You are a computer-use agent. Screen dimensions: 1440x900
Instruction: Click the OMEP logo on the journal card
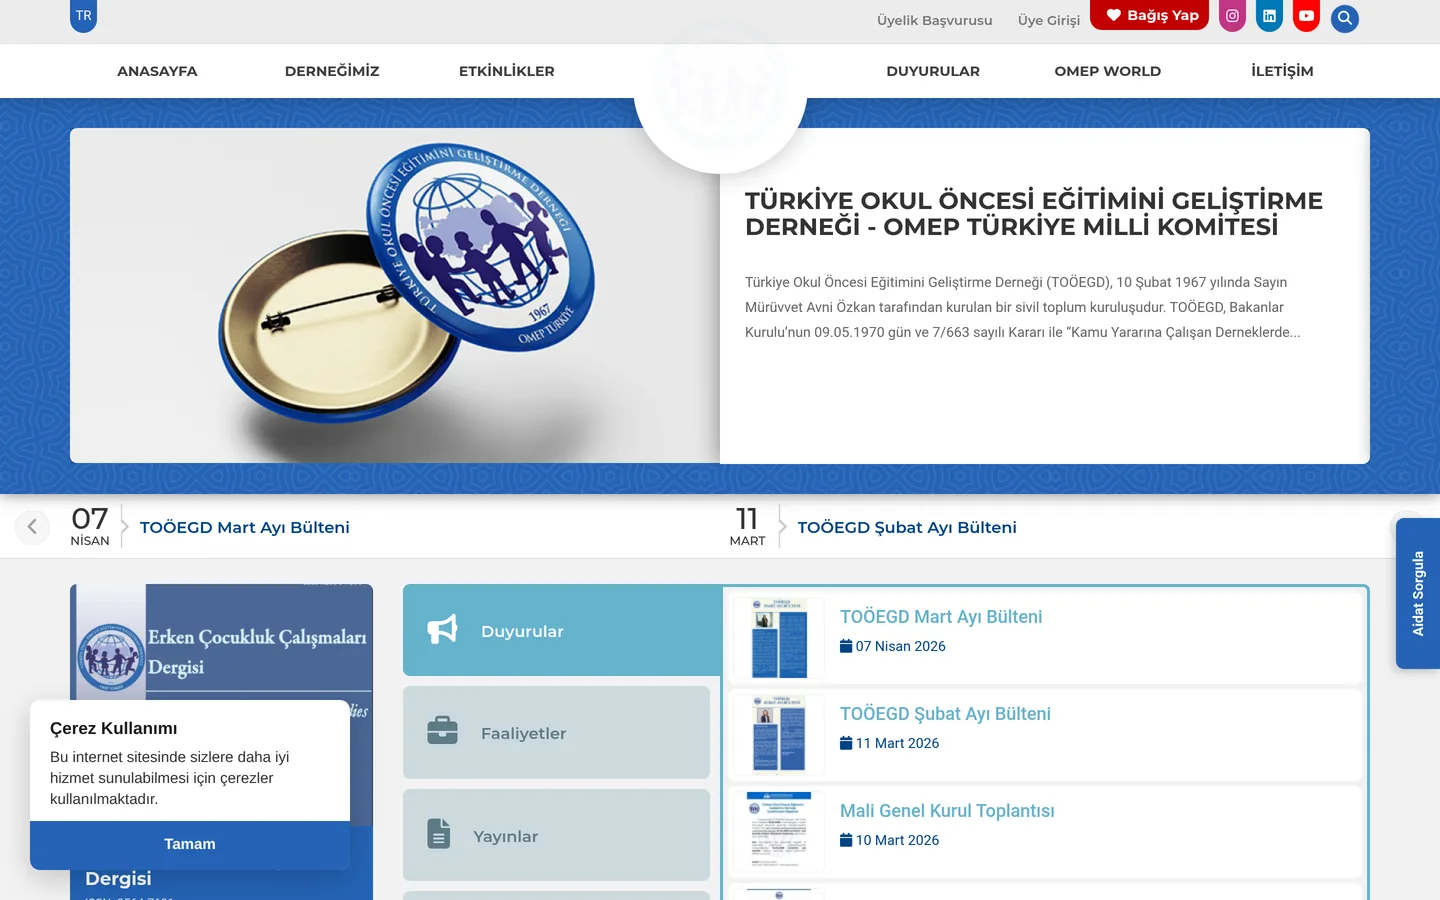(x=111, y=657)
